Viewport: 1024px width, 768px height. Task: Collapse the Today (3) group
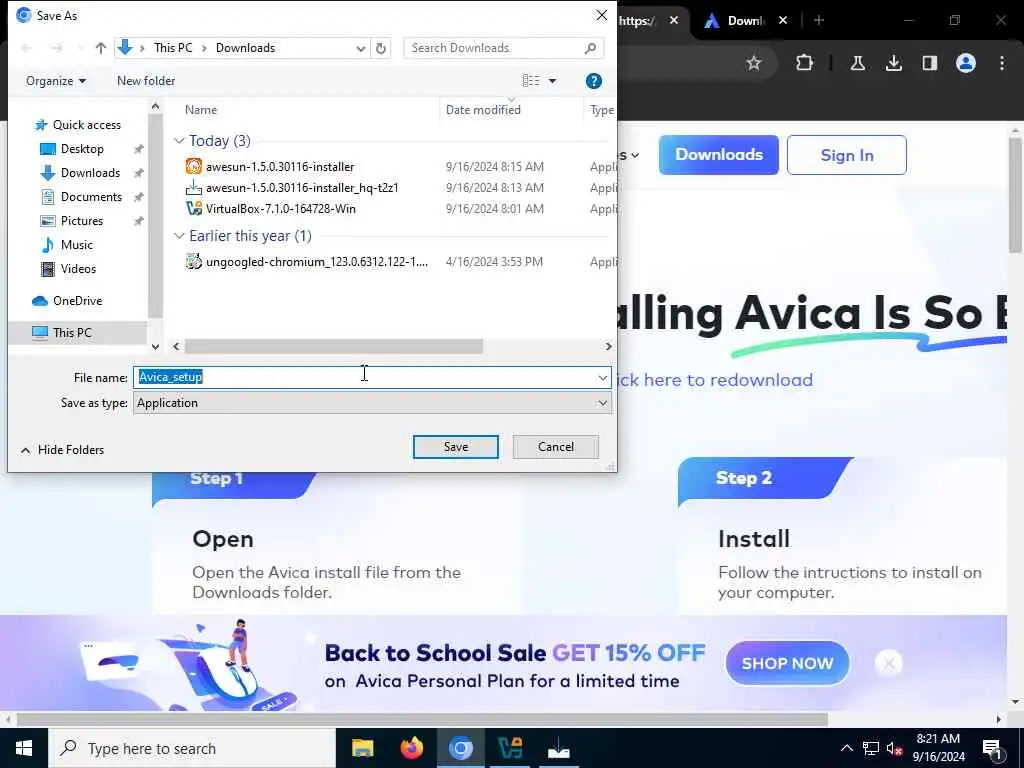(x=179, y=140)
